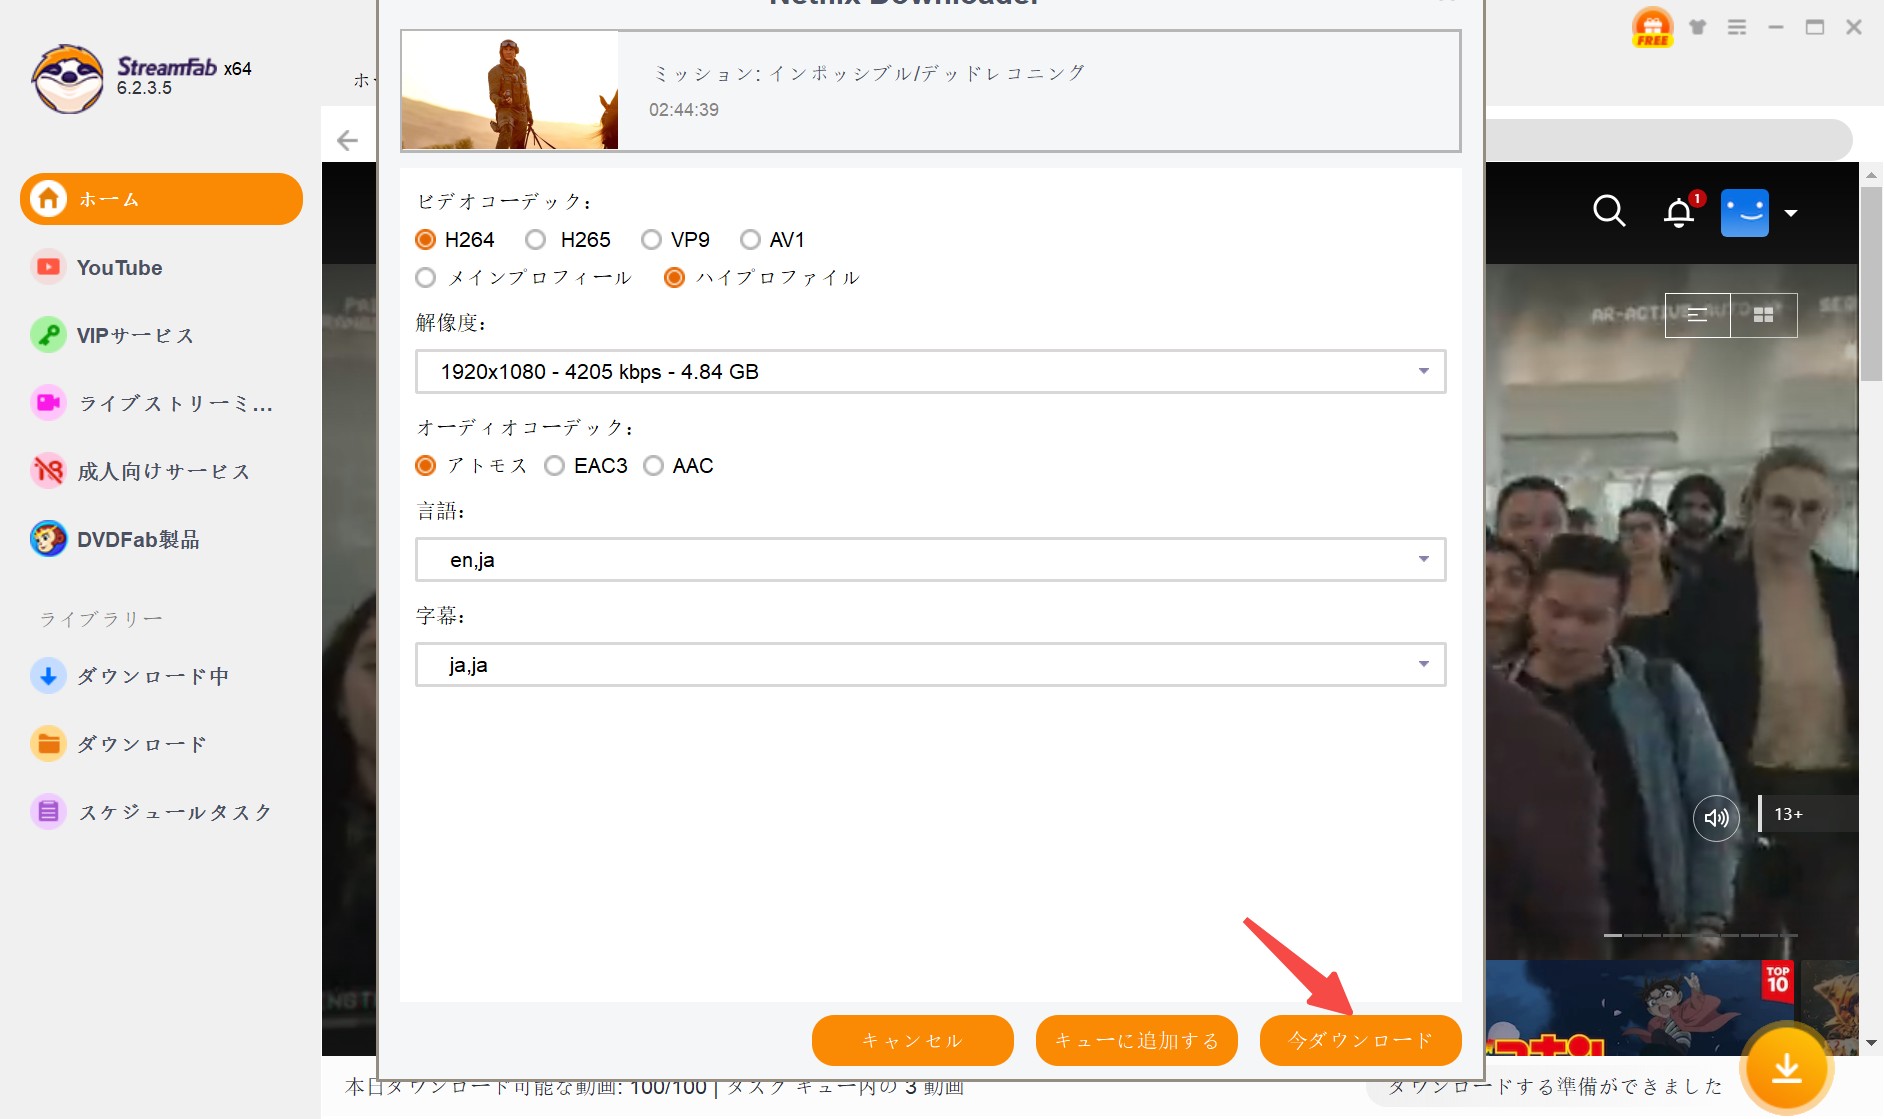This screenshot has height=1119, width=1884.
Task: Open the 成人向けサービス section
Action: coord(162,471)
